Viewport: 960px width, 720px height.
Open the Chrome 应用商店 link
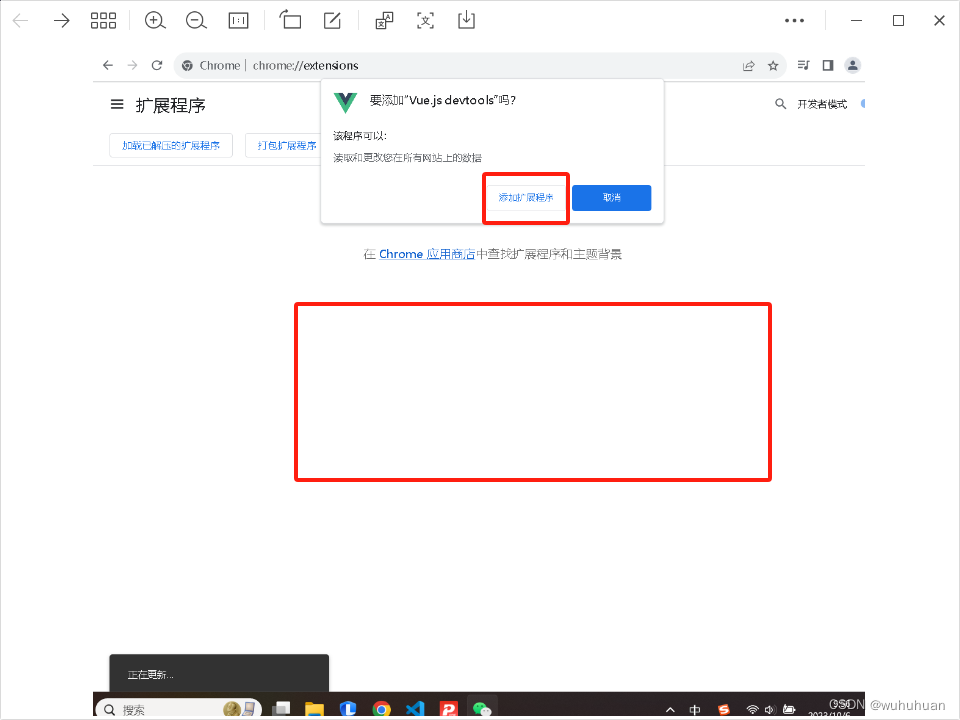427,254
